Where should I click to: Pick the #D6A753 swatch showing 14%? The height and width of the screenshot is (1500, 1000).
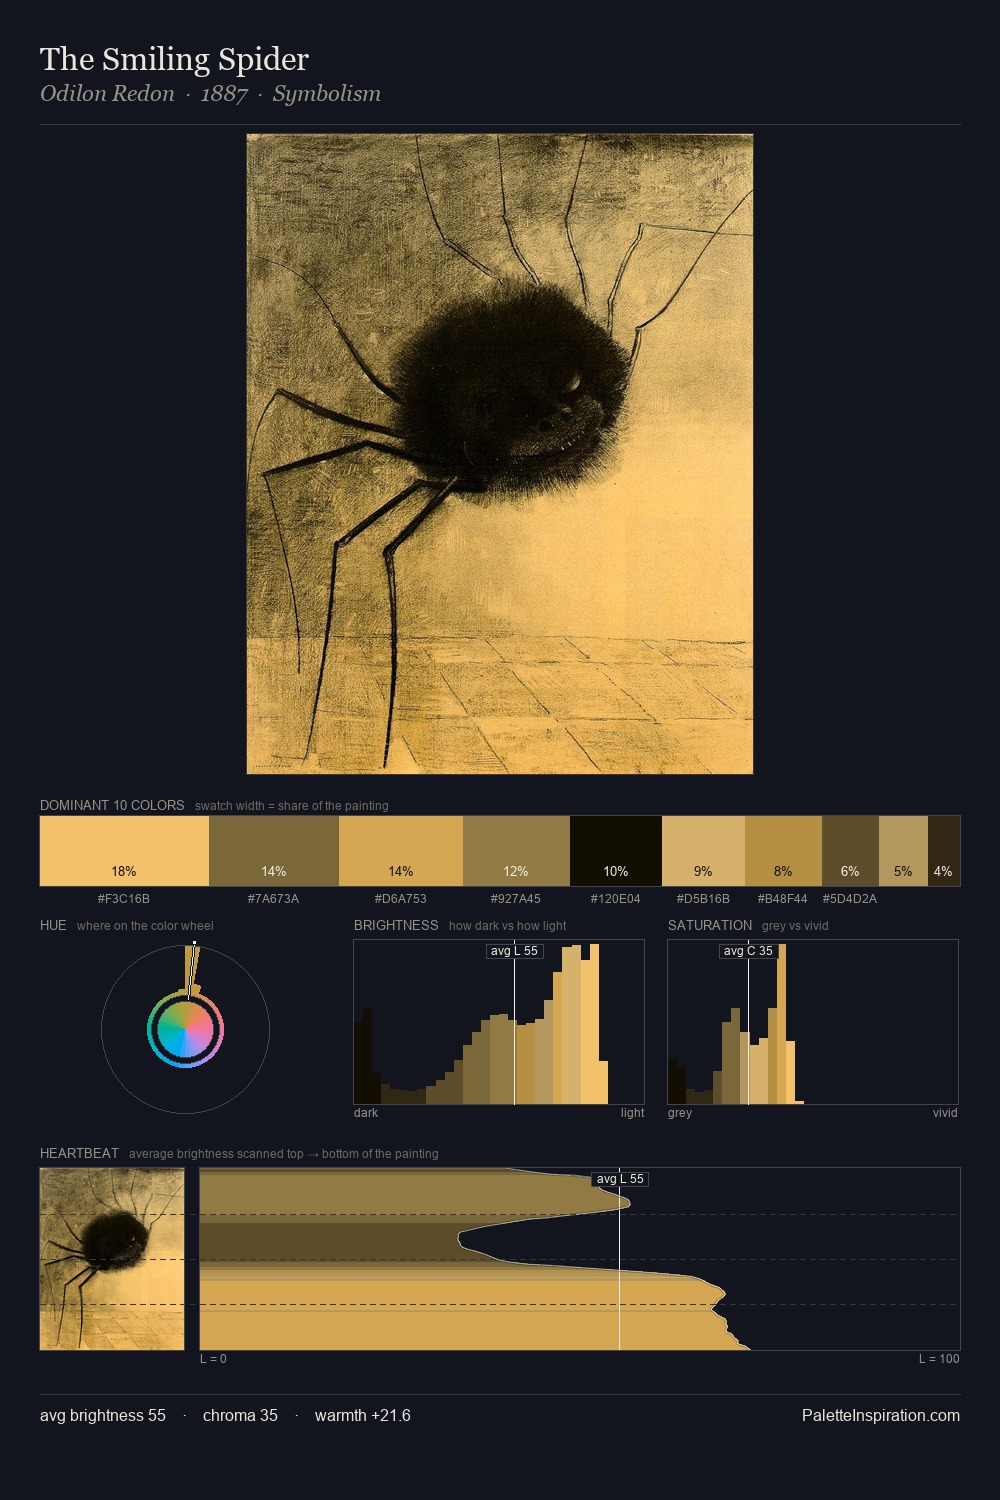pyautogui.click(x=401, y=851)
